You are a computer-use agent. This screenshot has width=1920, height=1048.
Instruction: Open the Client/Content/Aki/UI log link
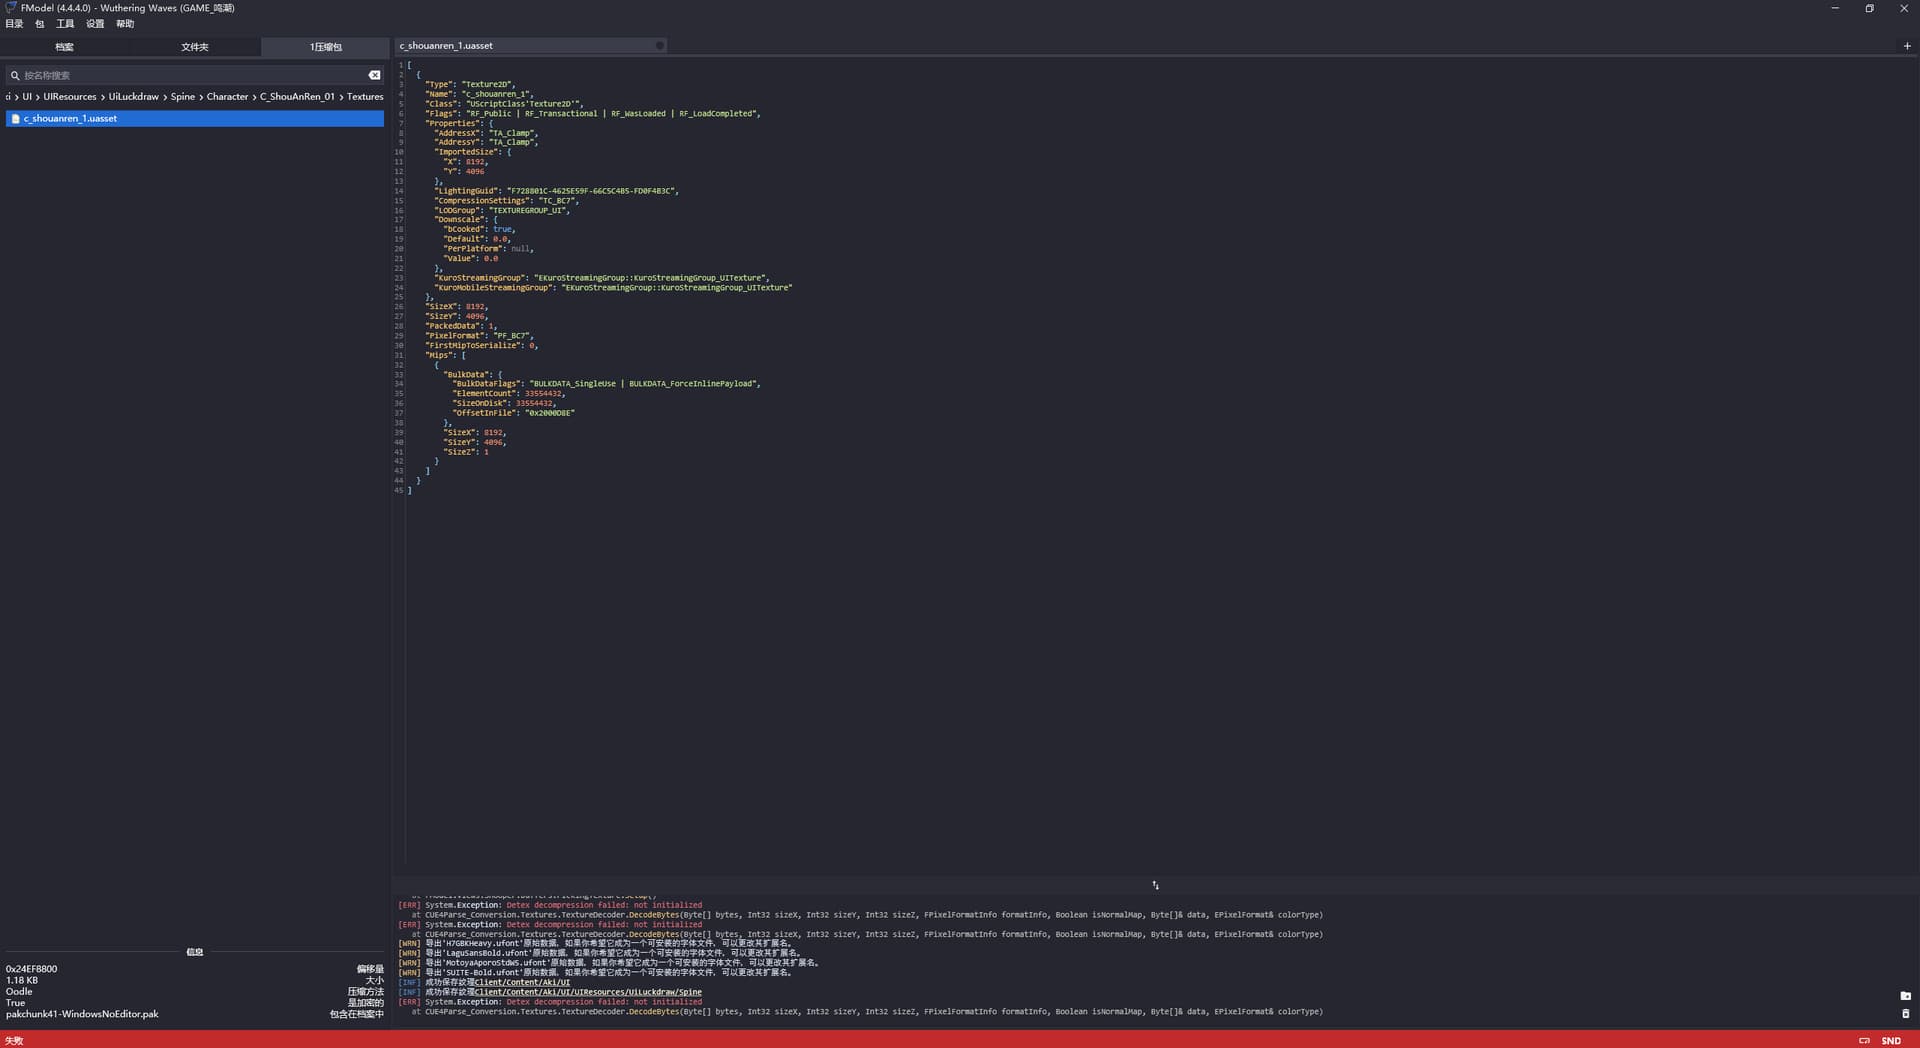coord(522,982)
